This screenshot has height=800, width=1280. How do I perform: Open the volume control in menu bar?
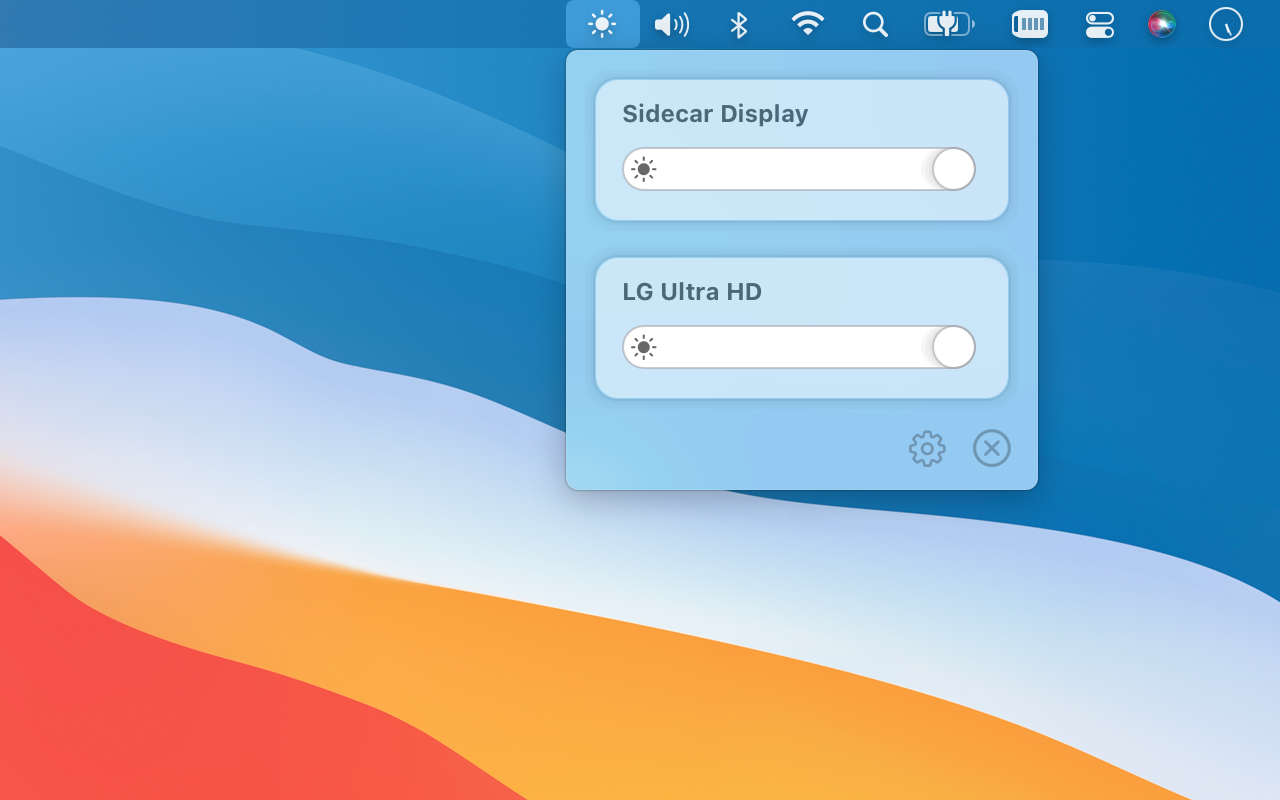671,24
